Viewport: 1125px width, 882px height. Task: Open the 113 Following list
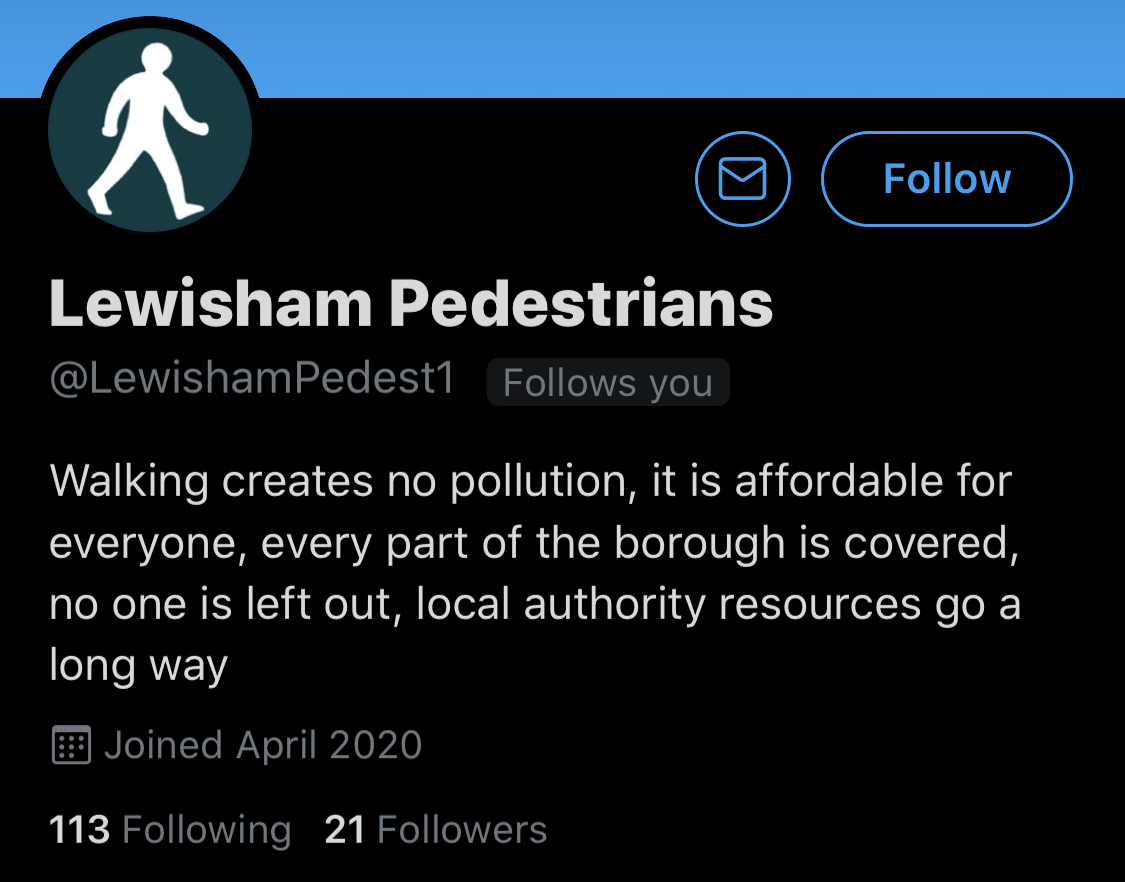pyautogui.click(x=170, y=830)
